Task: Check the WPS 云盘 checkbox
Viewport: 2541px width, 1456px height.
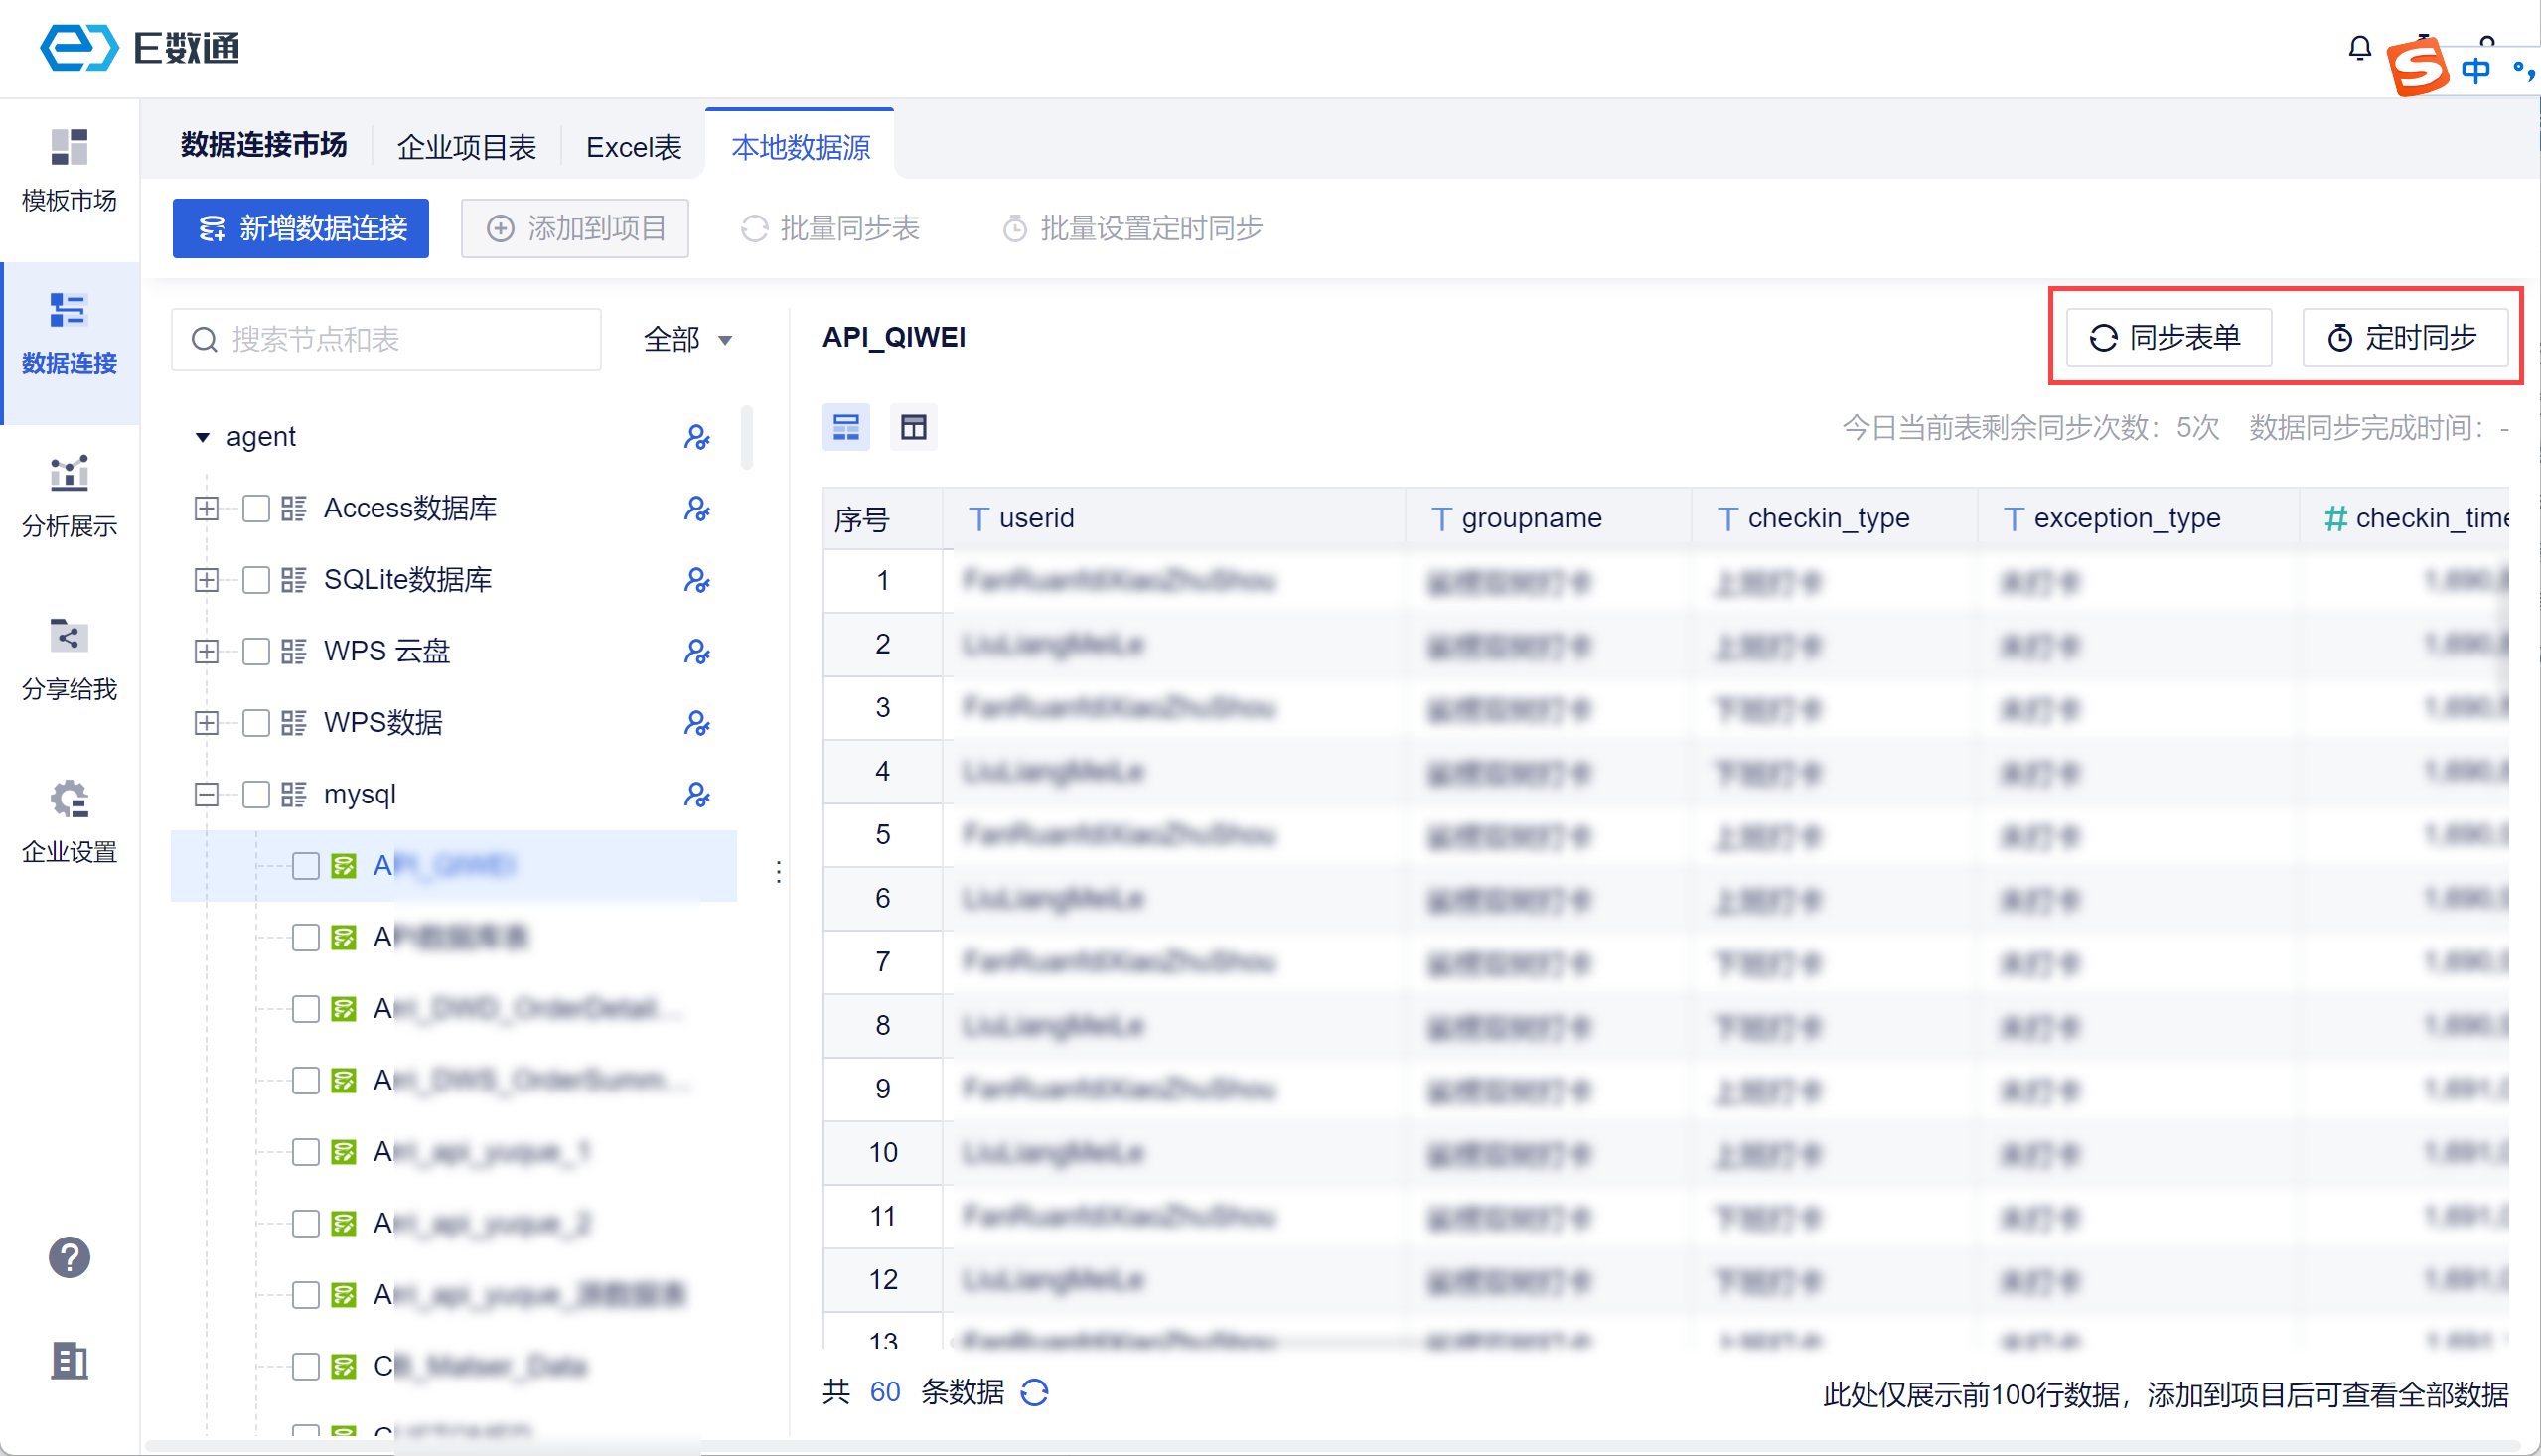Action: [256, 651]
